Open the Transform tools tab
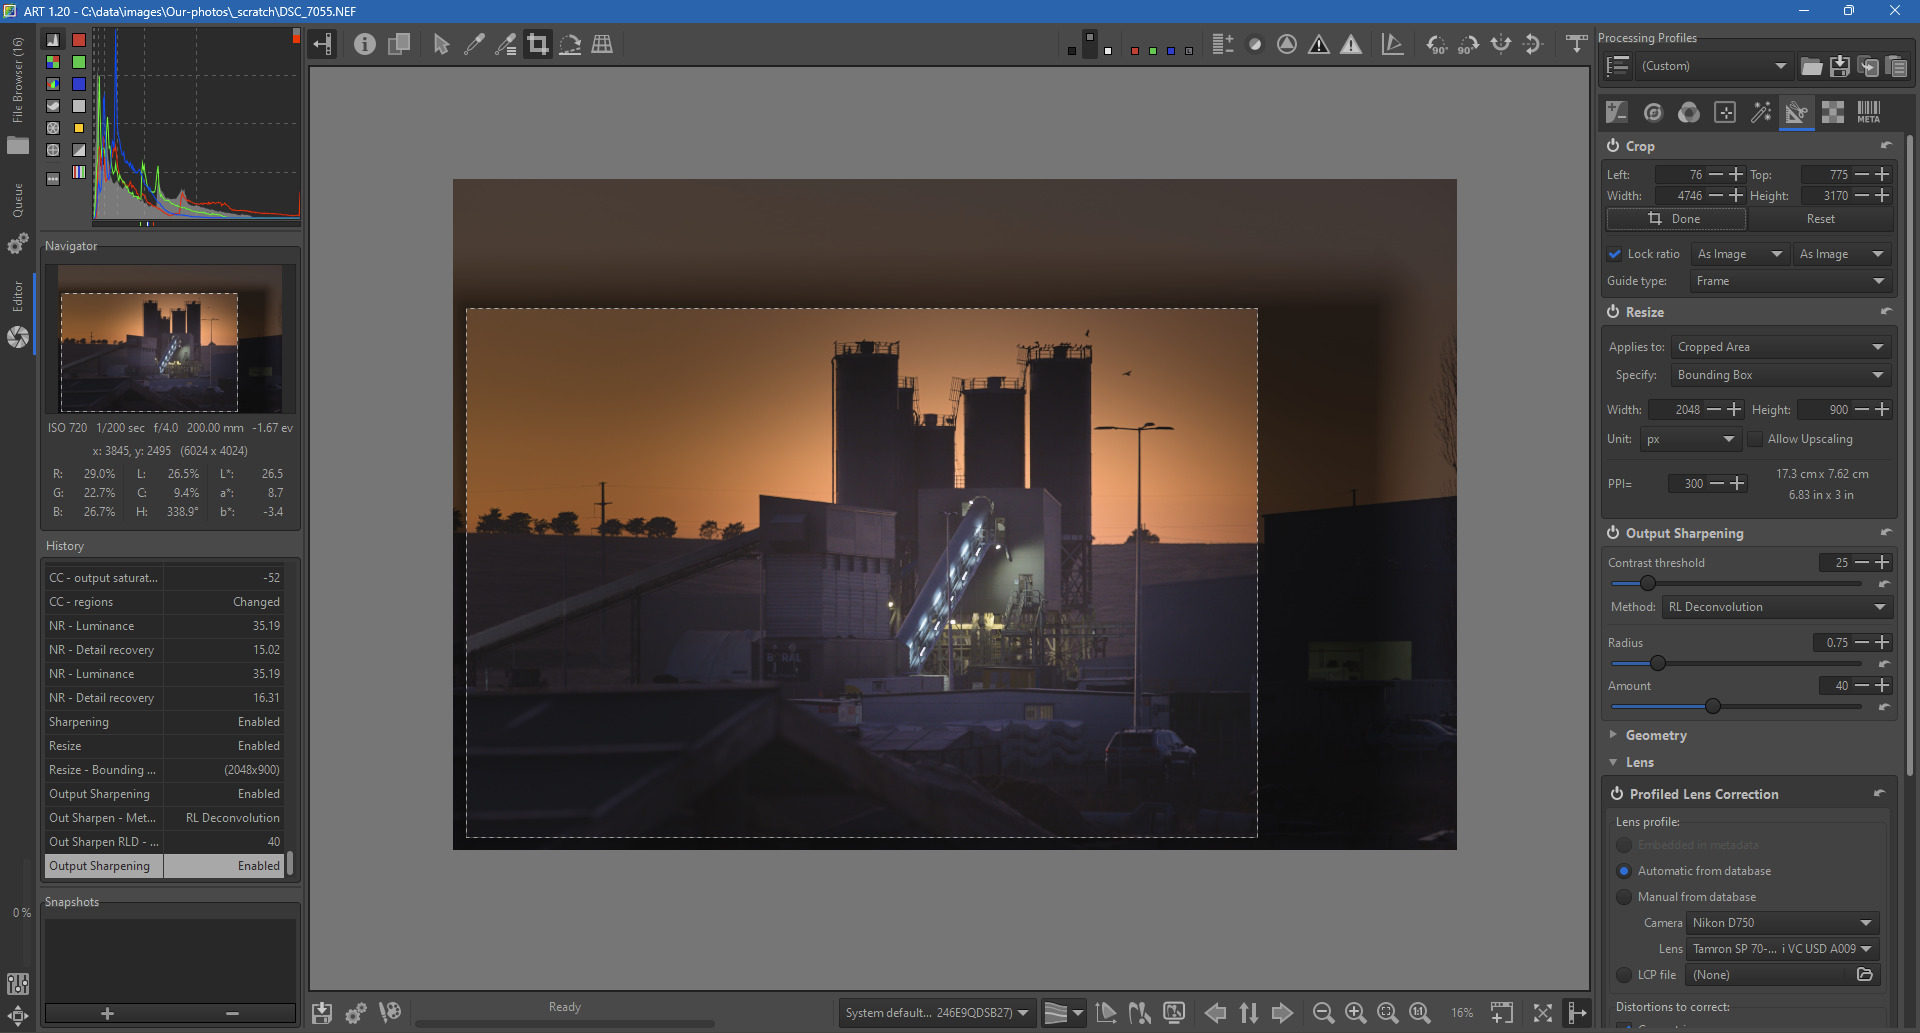1920x1033 pixels. pos(1796,112)
